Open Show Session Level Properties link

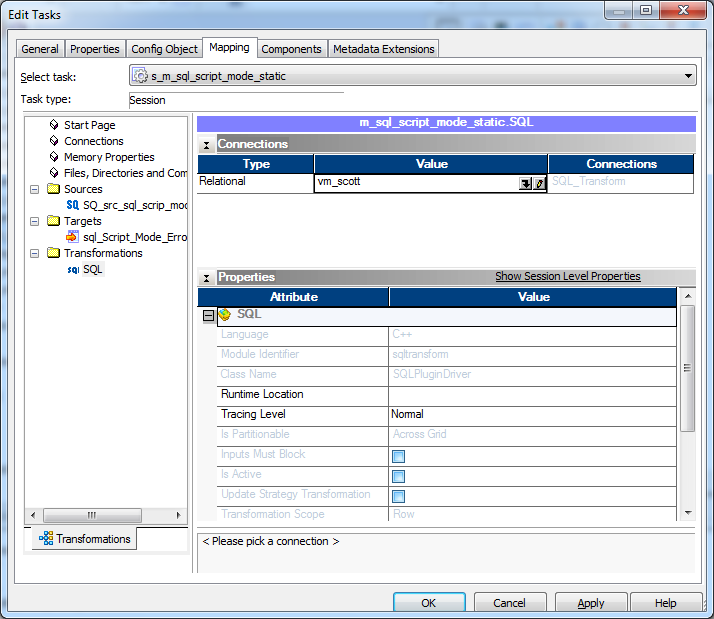tap(568, 276)
